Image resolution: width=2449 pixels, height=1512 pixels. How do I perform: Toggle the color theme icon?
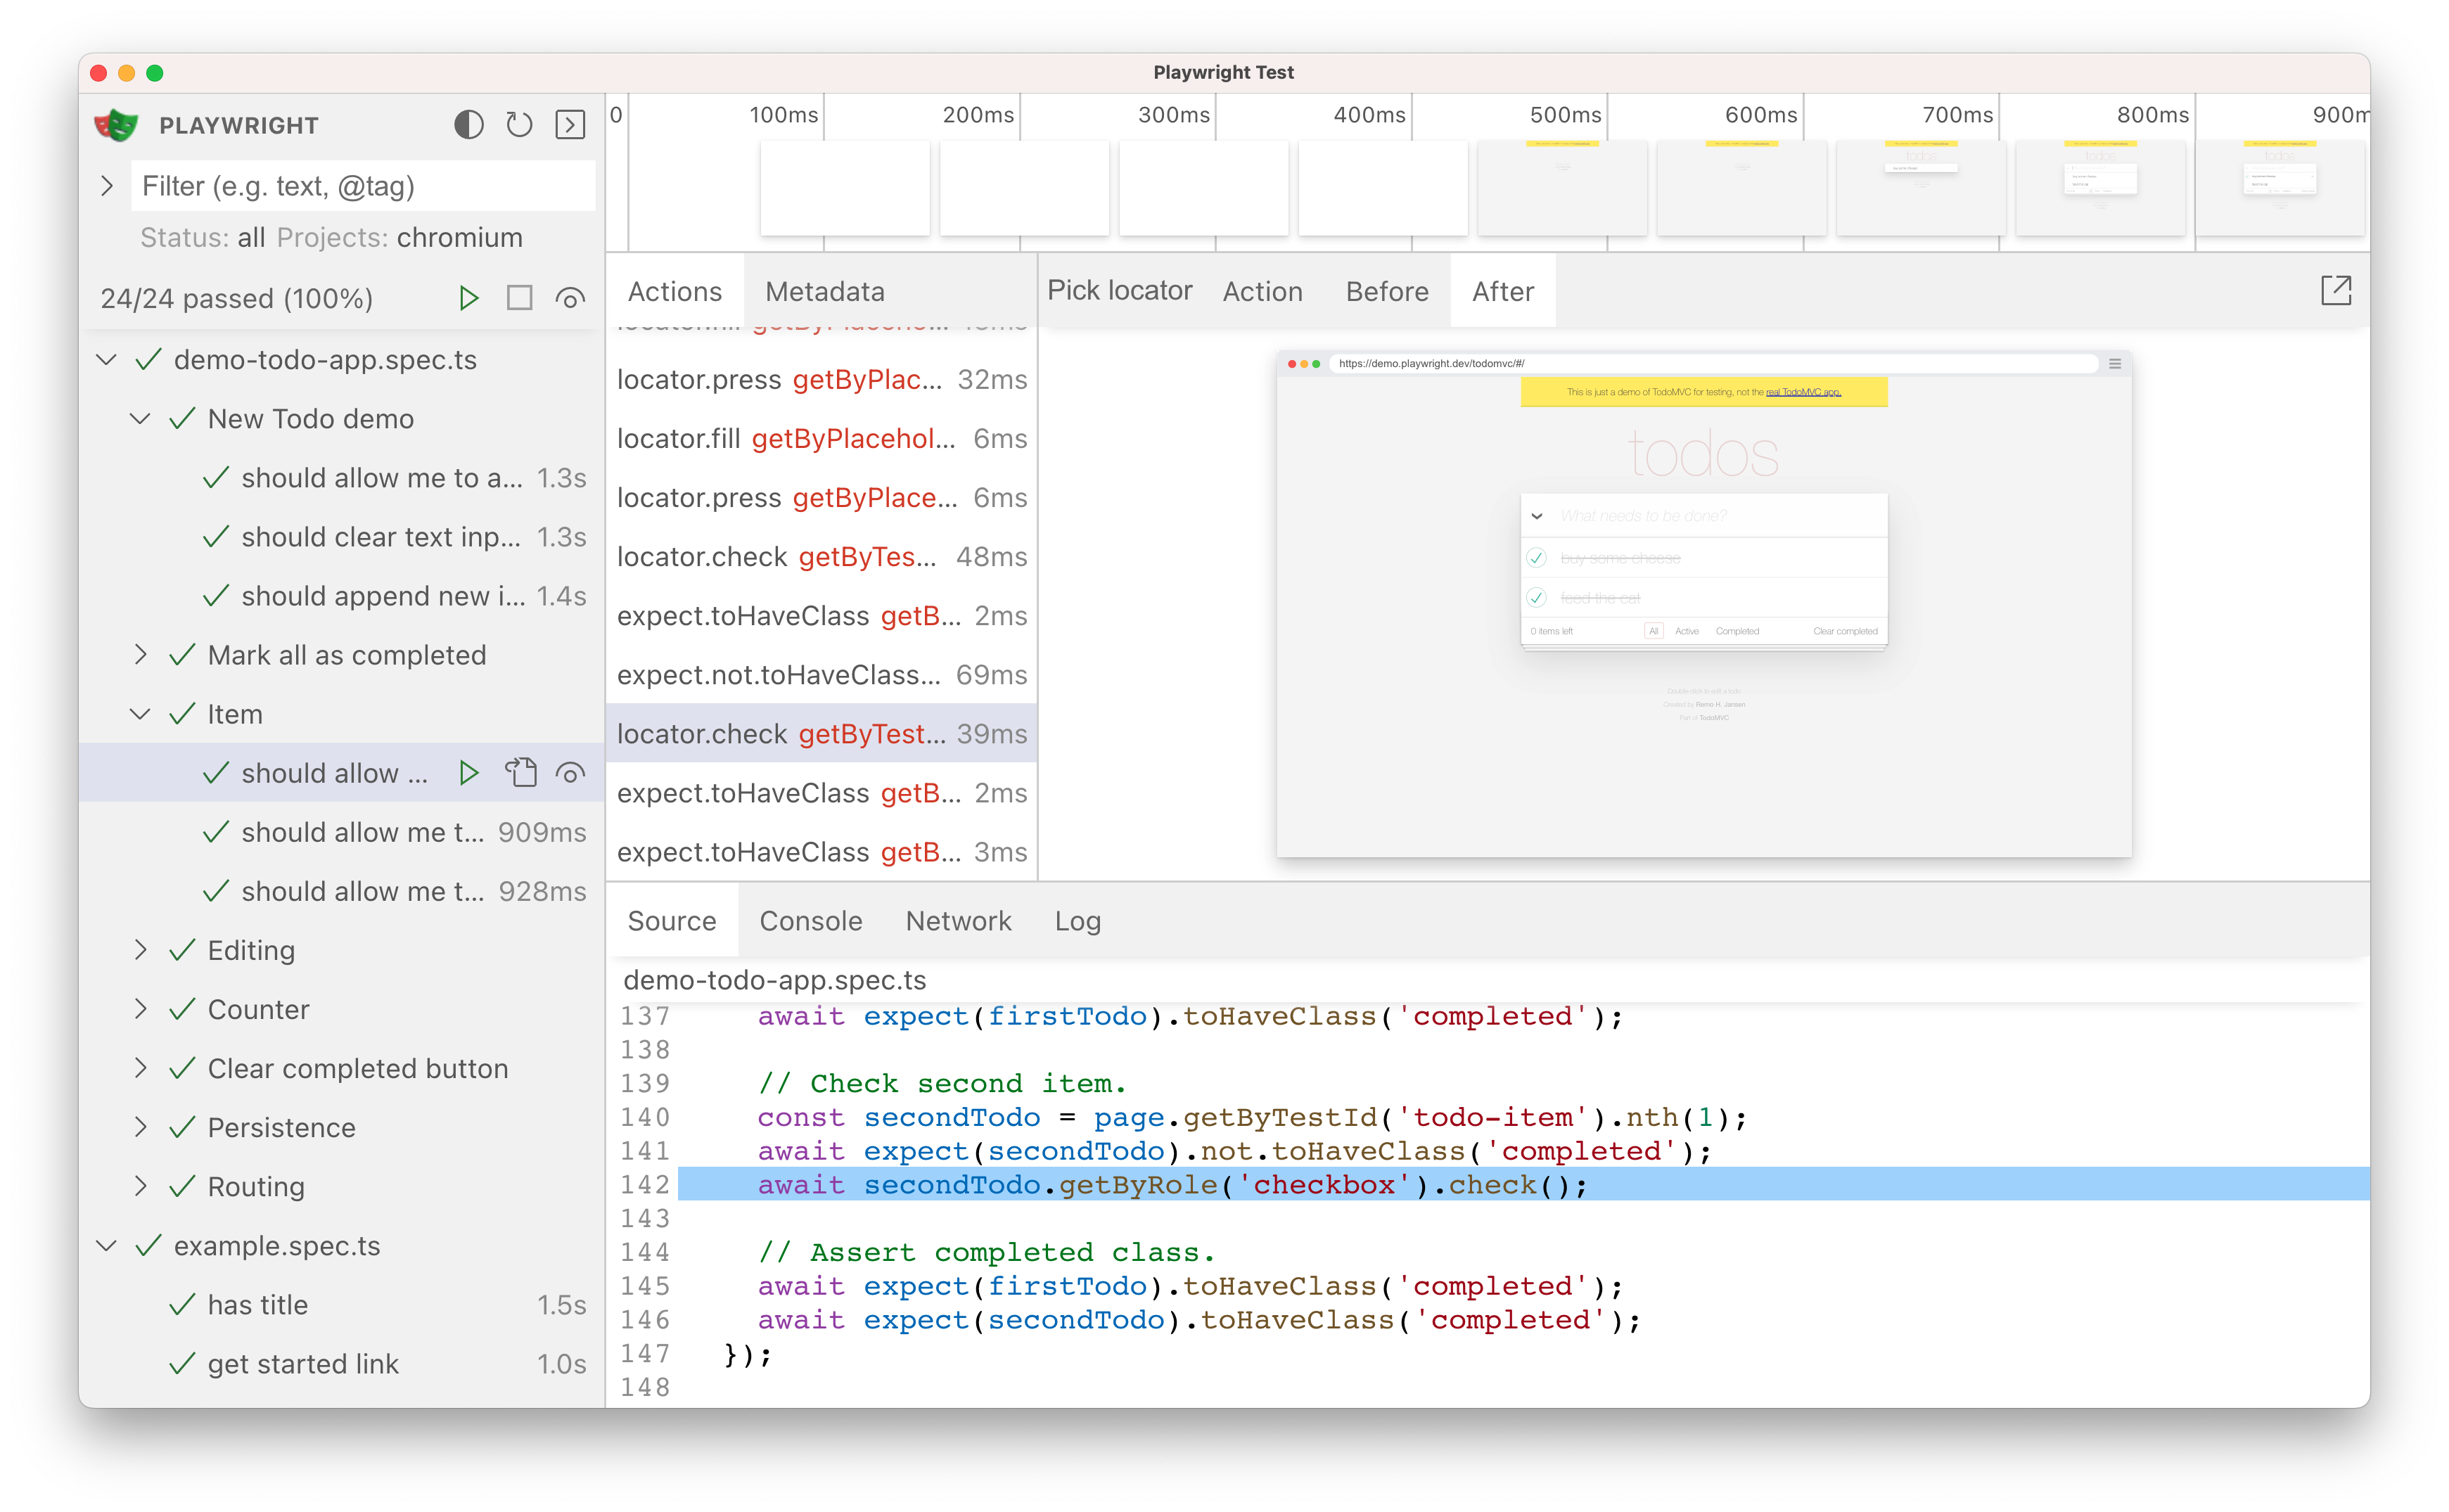click(x=468, y=125)
